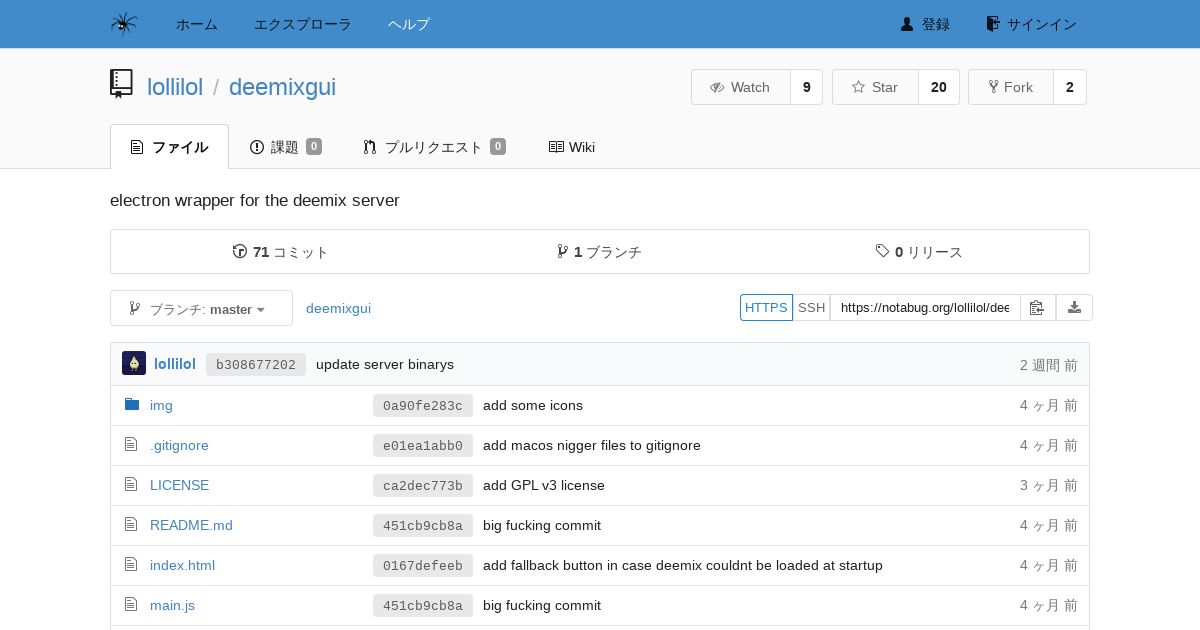Open the サインイン sign-in link
Image resolution: width=1200 pixels, height=630 pixels.
[1031, 24]
